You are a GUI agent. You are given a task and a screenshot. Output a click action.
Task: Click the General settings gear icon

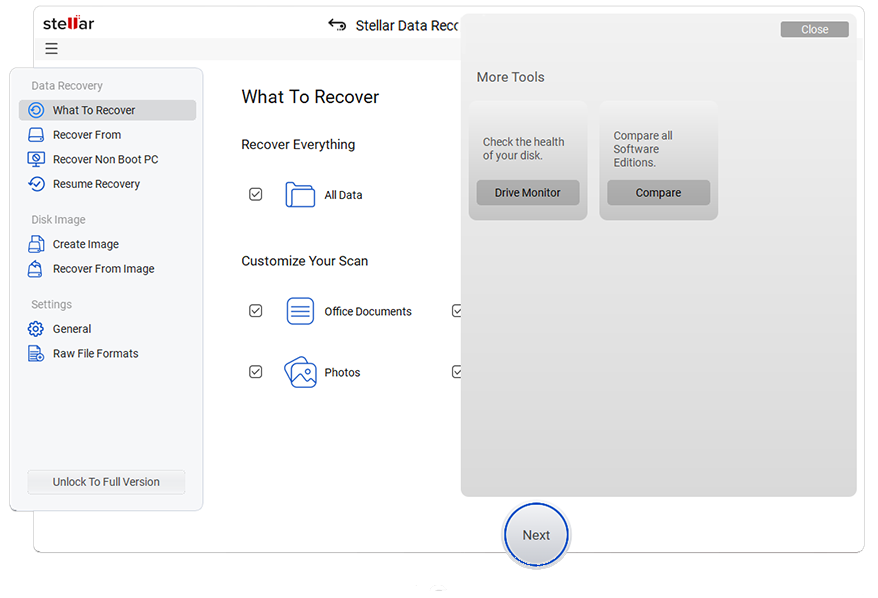click(36, 329)
